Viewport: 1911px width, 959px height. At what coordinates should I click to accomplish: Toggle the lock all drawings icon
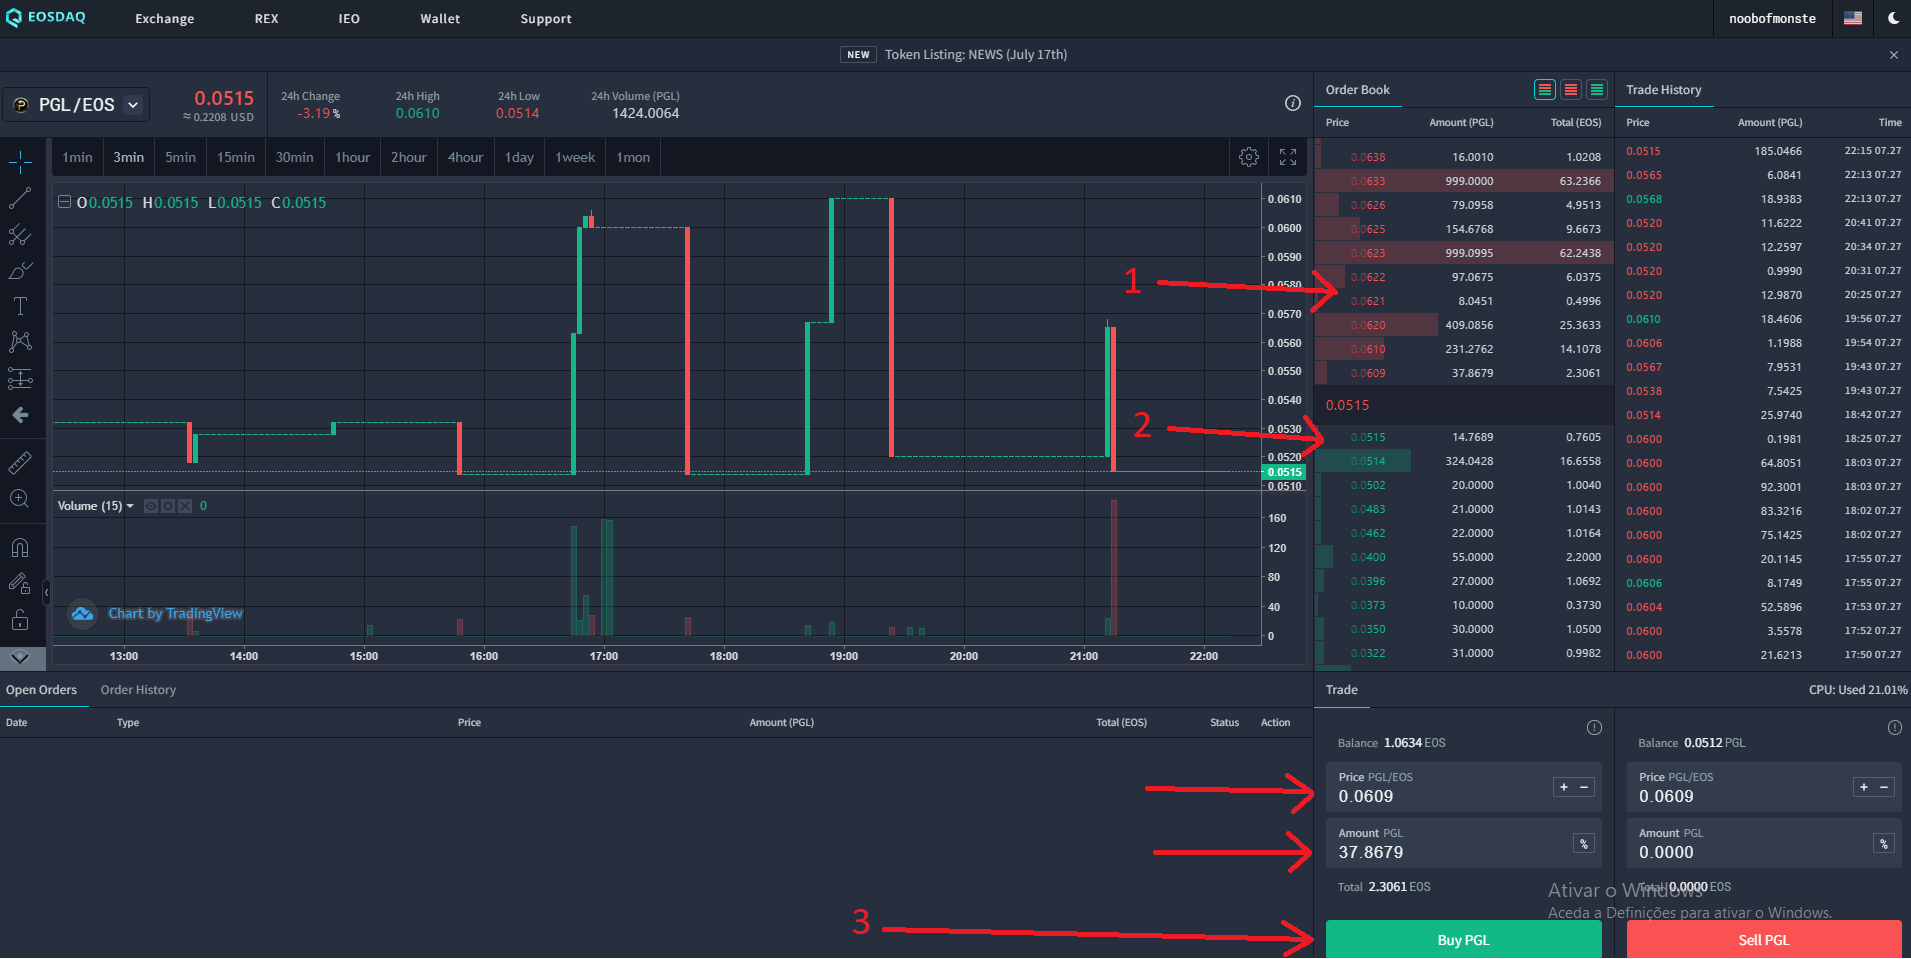click(20, 620)
